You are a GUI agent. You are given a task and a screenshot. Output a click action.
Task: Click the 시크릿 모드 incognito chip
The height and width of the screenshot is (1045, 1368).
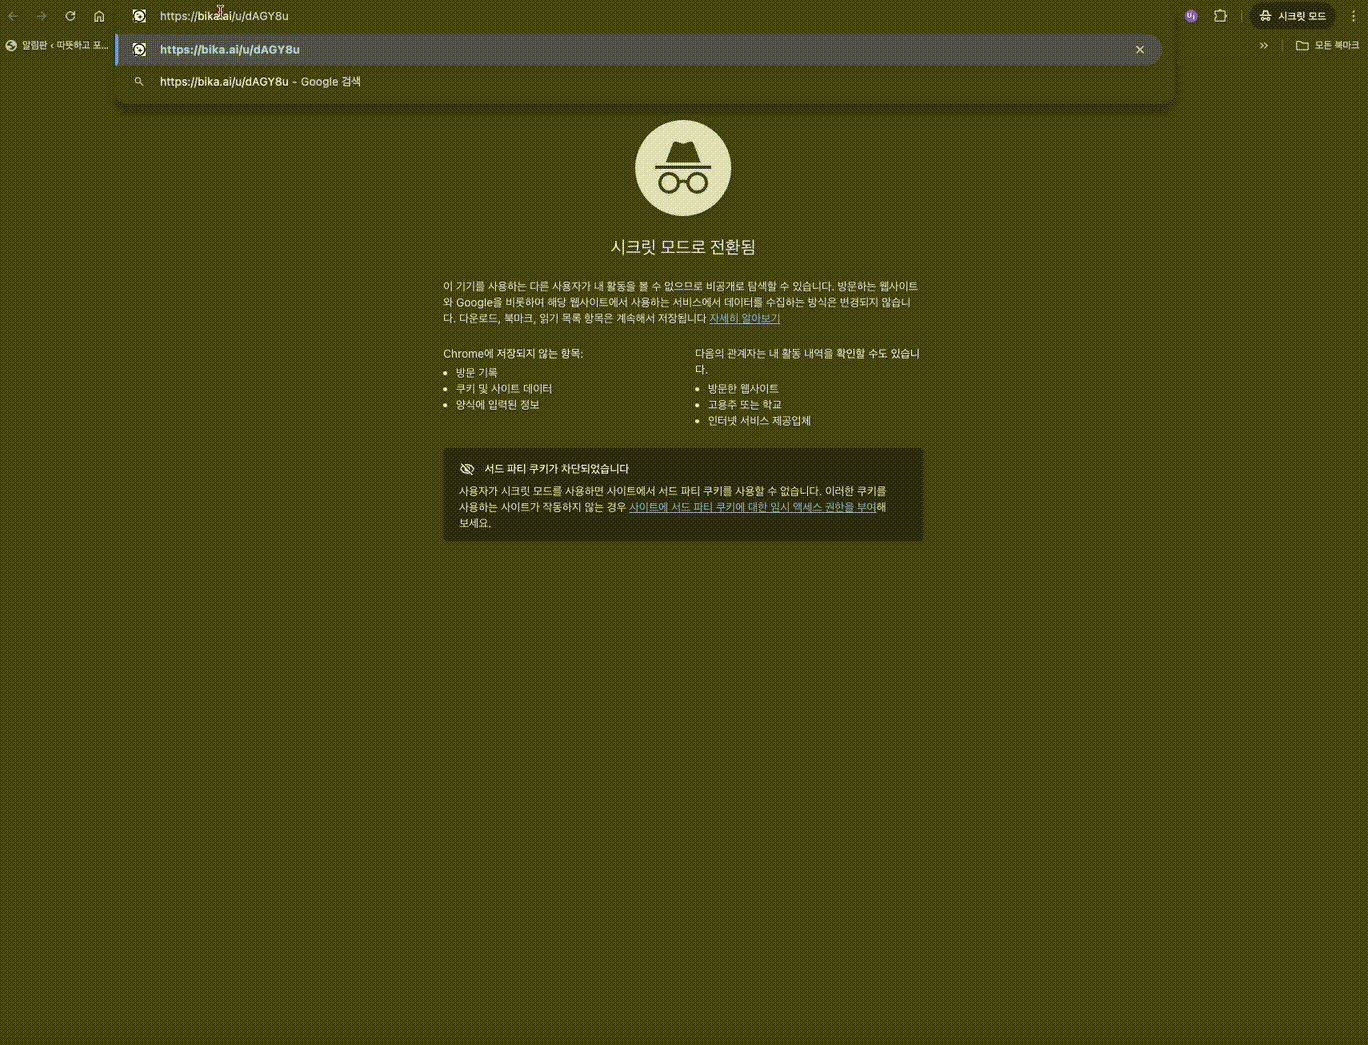[x=1292, y=16]
